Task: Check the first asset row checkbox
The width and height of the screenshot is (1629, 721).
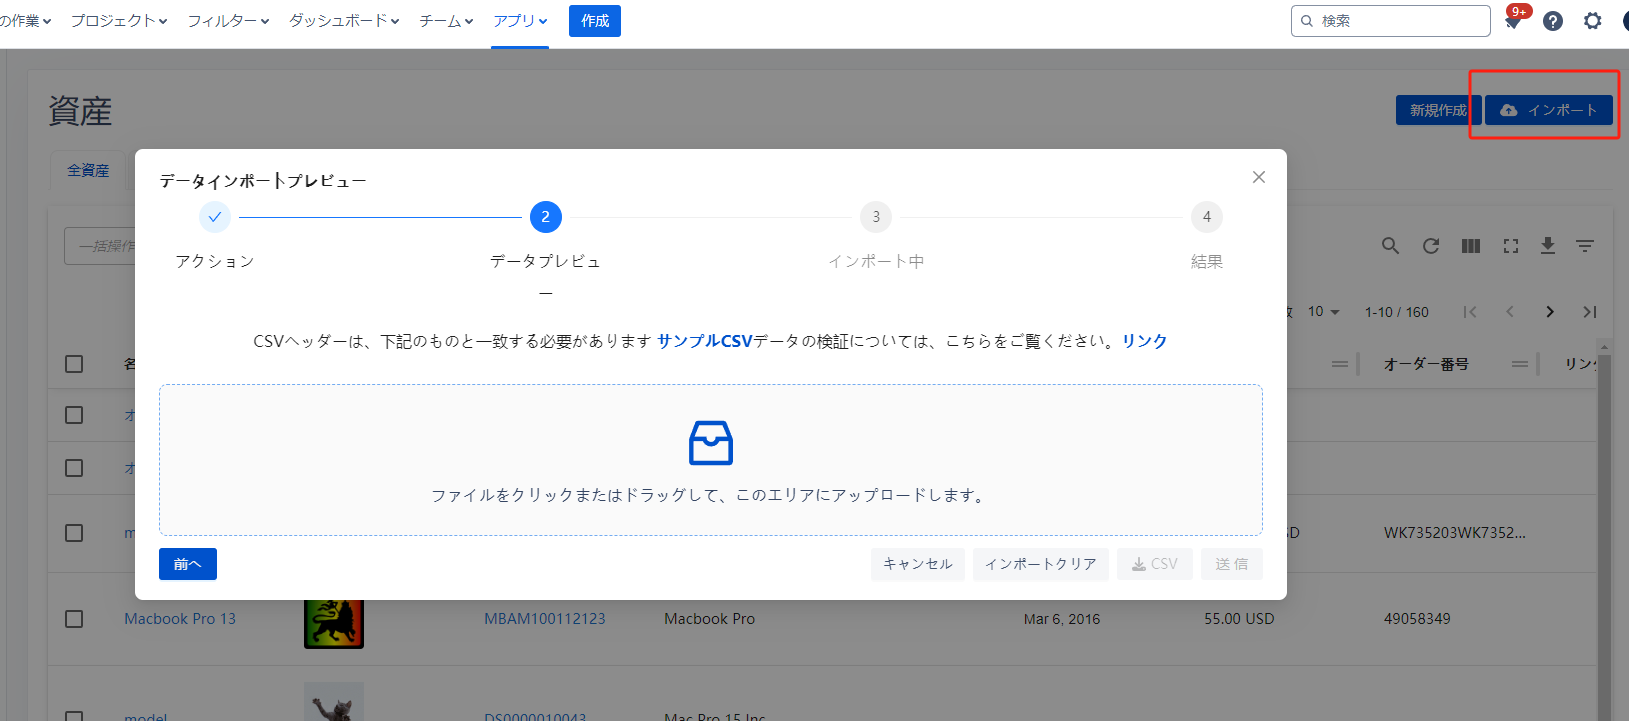Action: point(74,415)
